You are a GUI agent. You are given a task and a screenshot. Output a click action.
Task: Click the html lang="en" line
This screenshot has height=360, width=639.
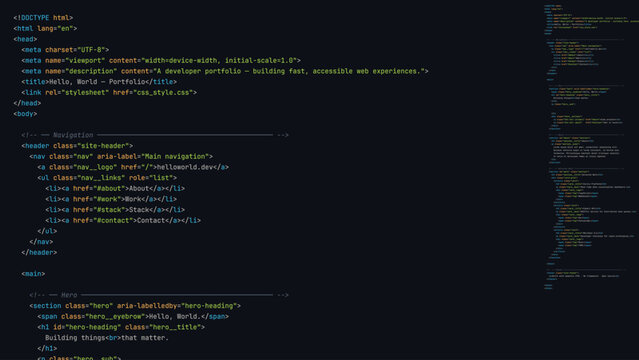tap(45, 29)
